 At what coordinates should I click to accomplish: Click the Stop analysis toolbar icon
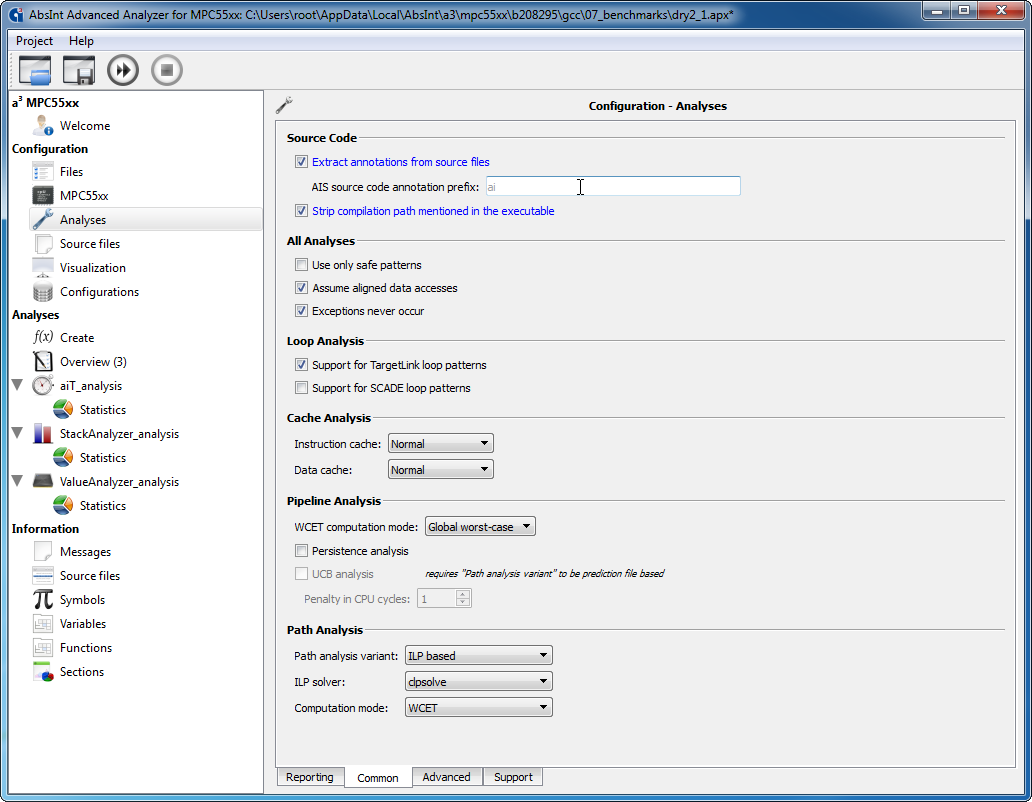[167, 70]
